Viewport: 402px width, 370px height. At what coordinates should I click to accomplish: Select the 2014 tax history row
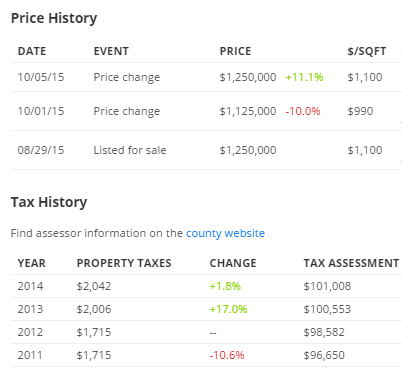pyautogui.click(x=206, y=286)
